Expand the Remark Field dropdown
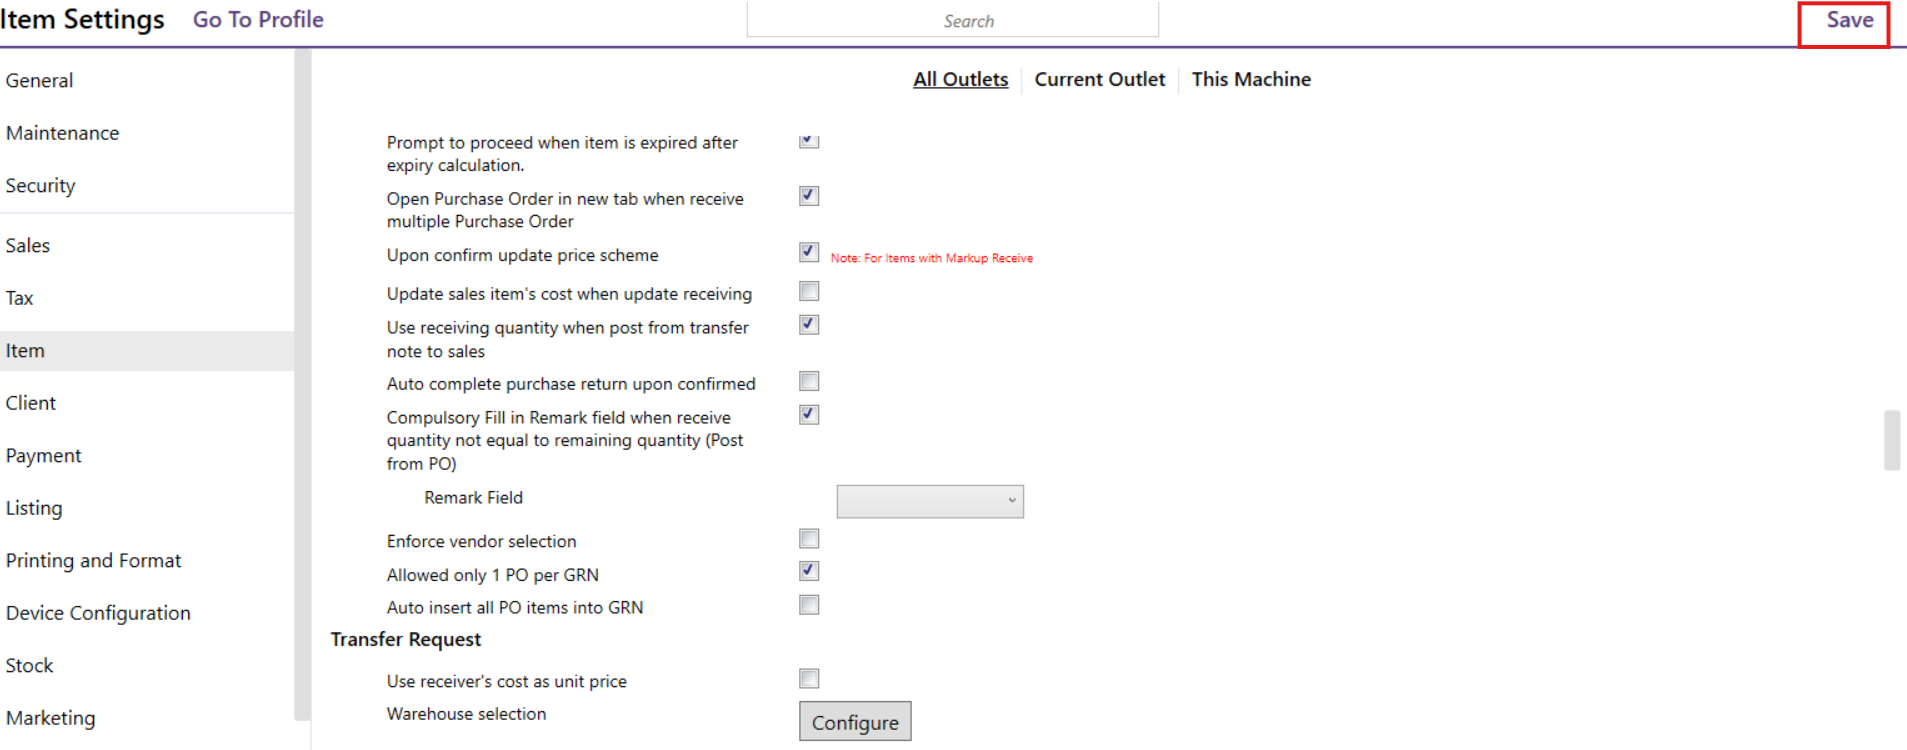Screen dimensions: 1907x750 pyautogui.click(x=929, y=501)
